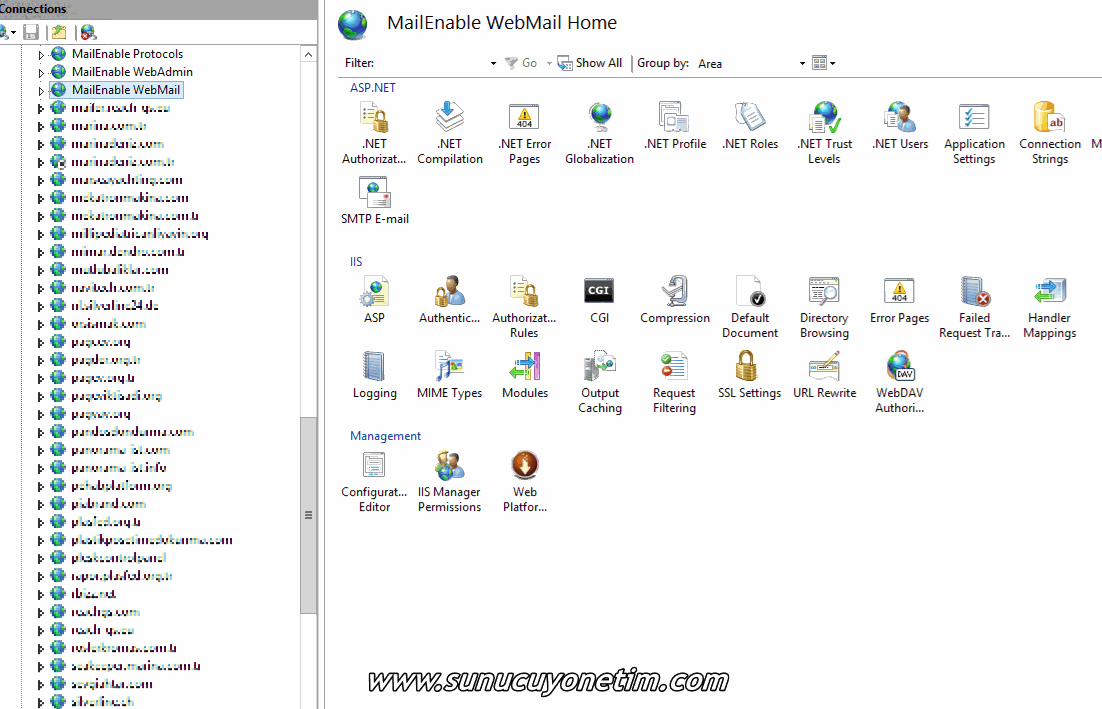Open the .NET Roles feature

750,126
